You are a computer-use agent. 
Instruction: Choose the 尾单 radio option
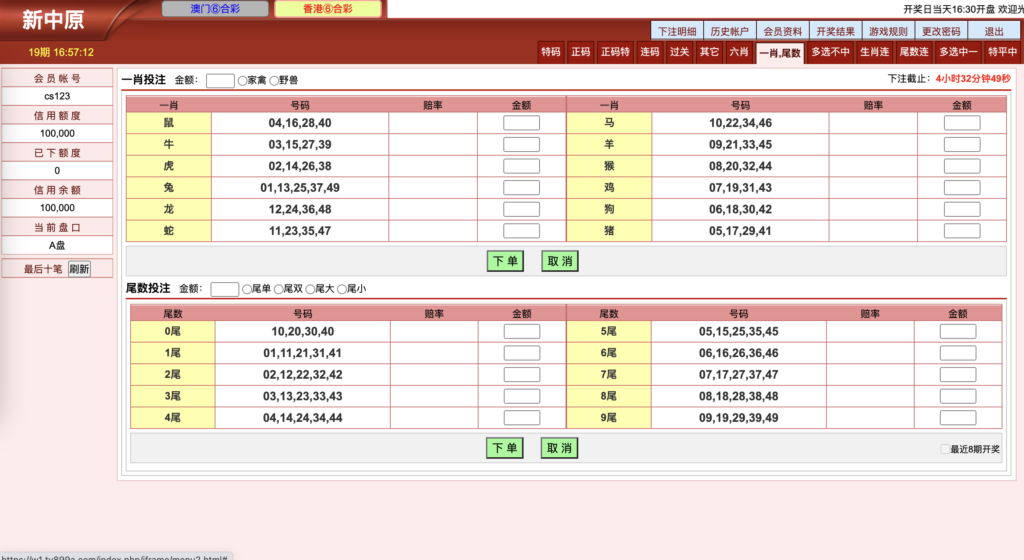pyautogui.click(x=247, y=290)
